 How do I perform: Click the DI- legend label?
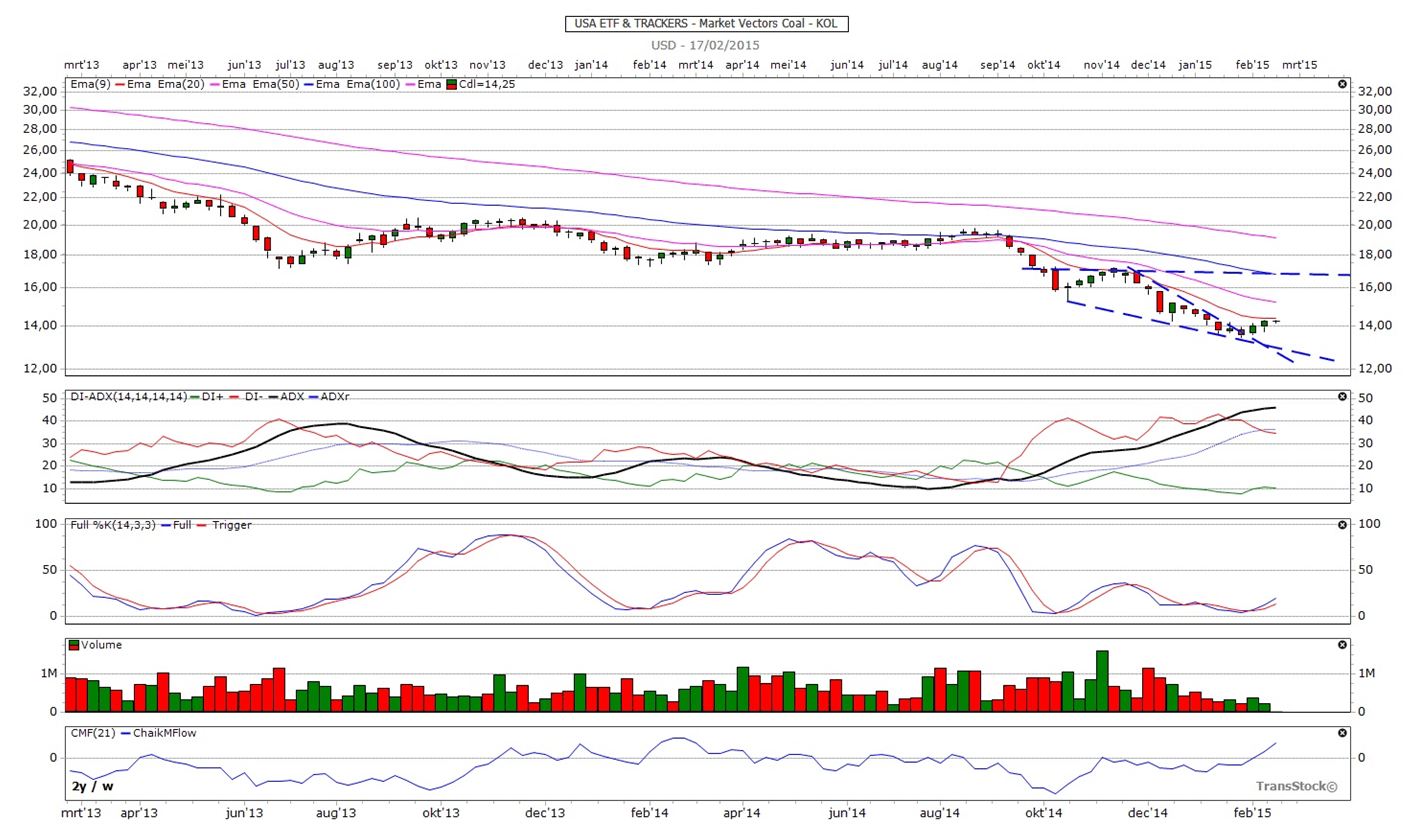(254, 397)
